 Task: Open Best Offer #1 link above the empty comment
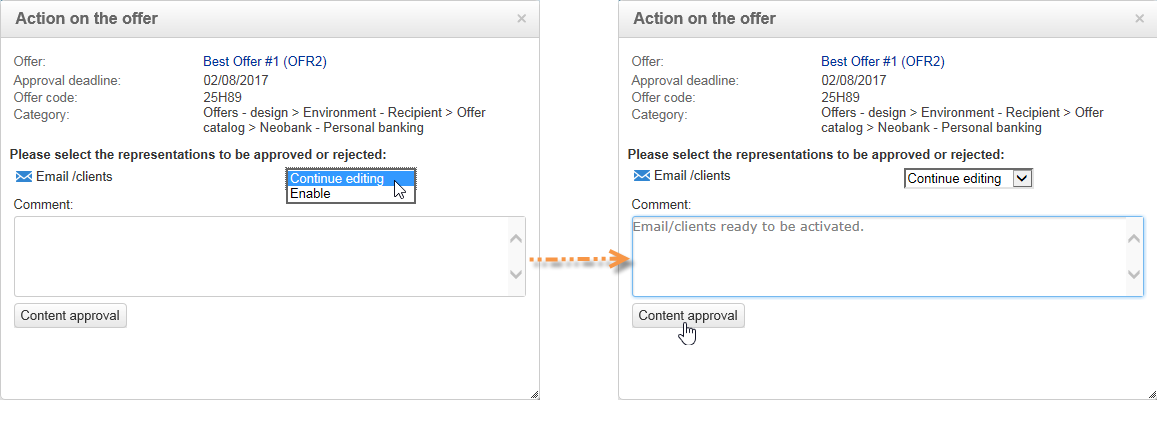pyautogui.click(x=264, y=61)
